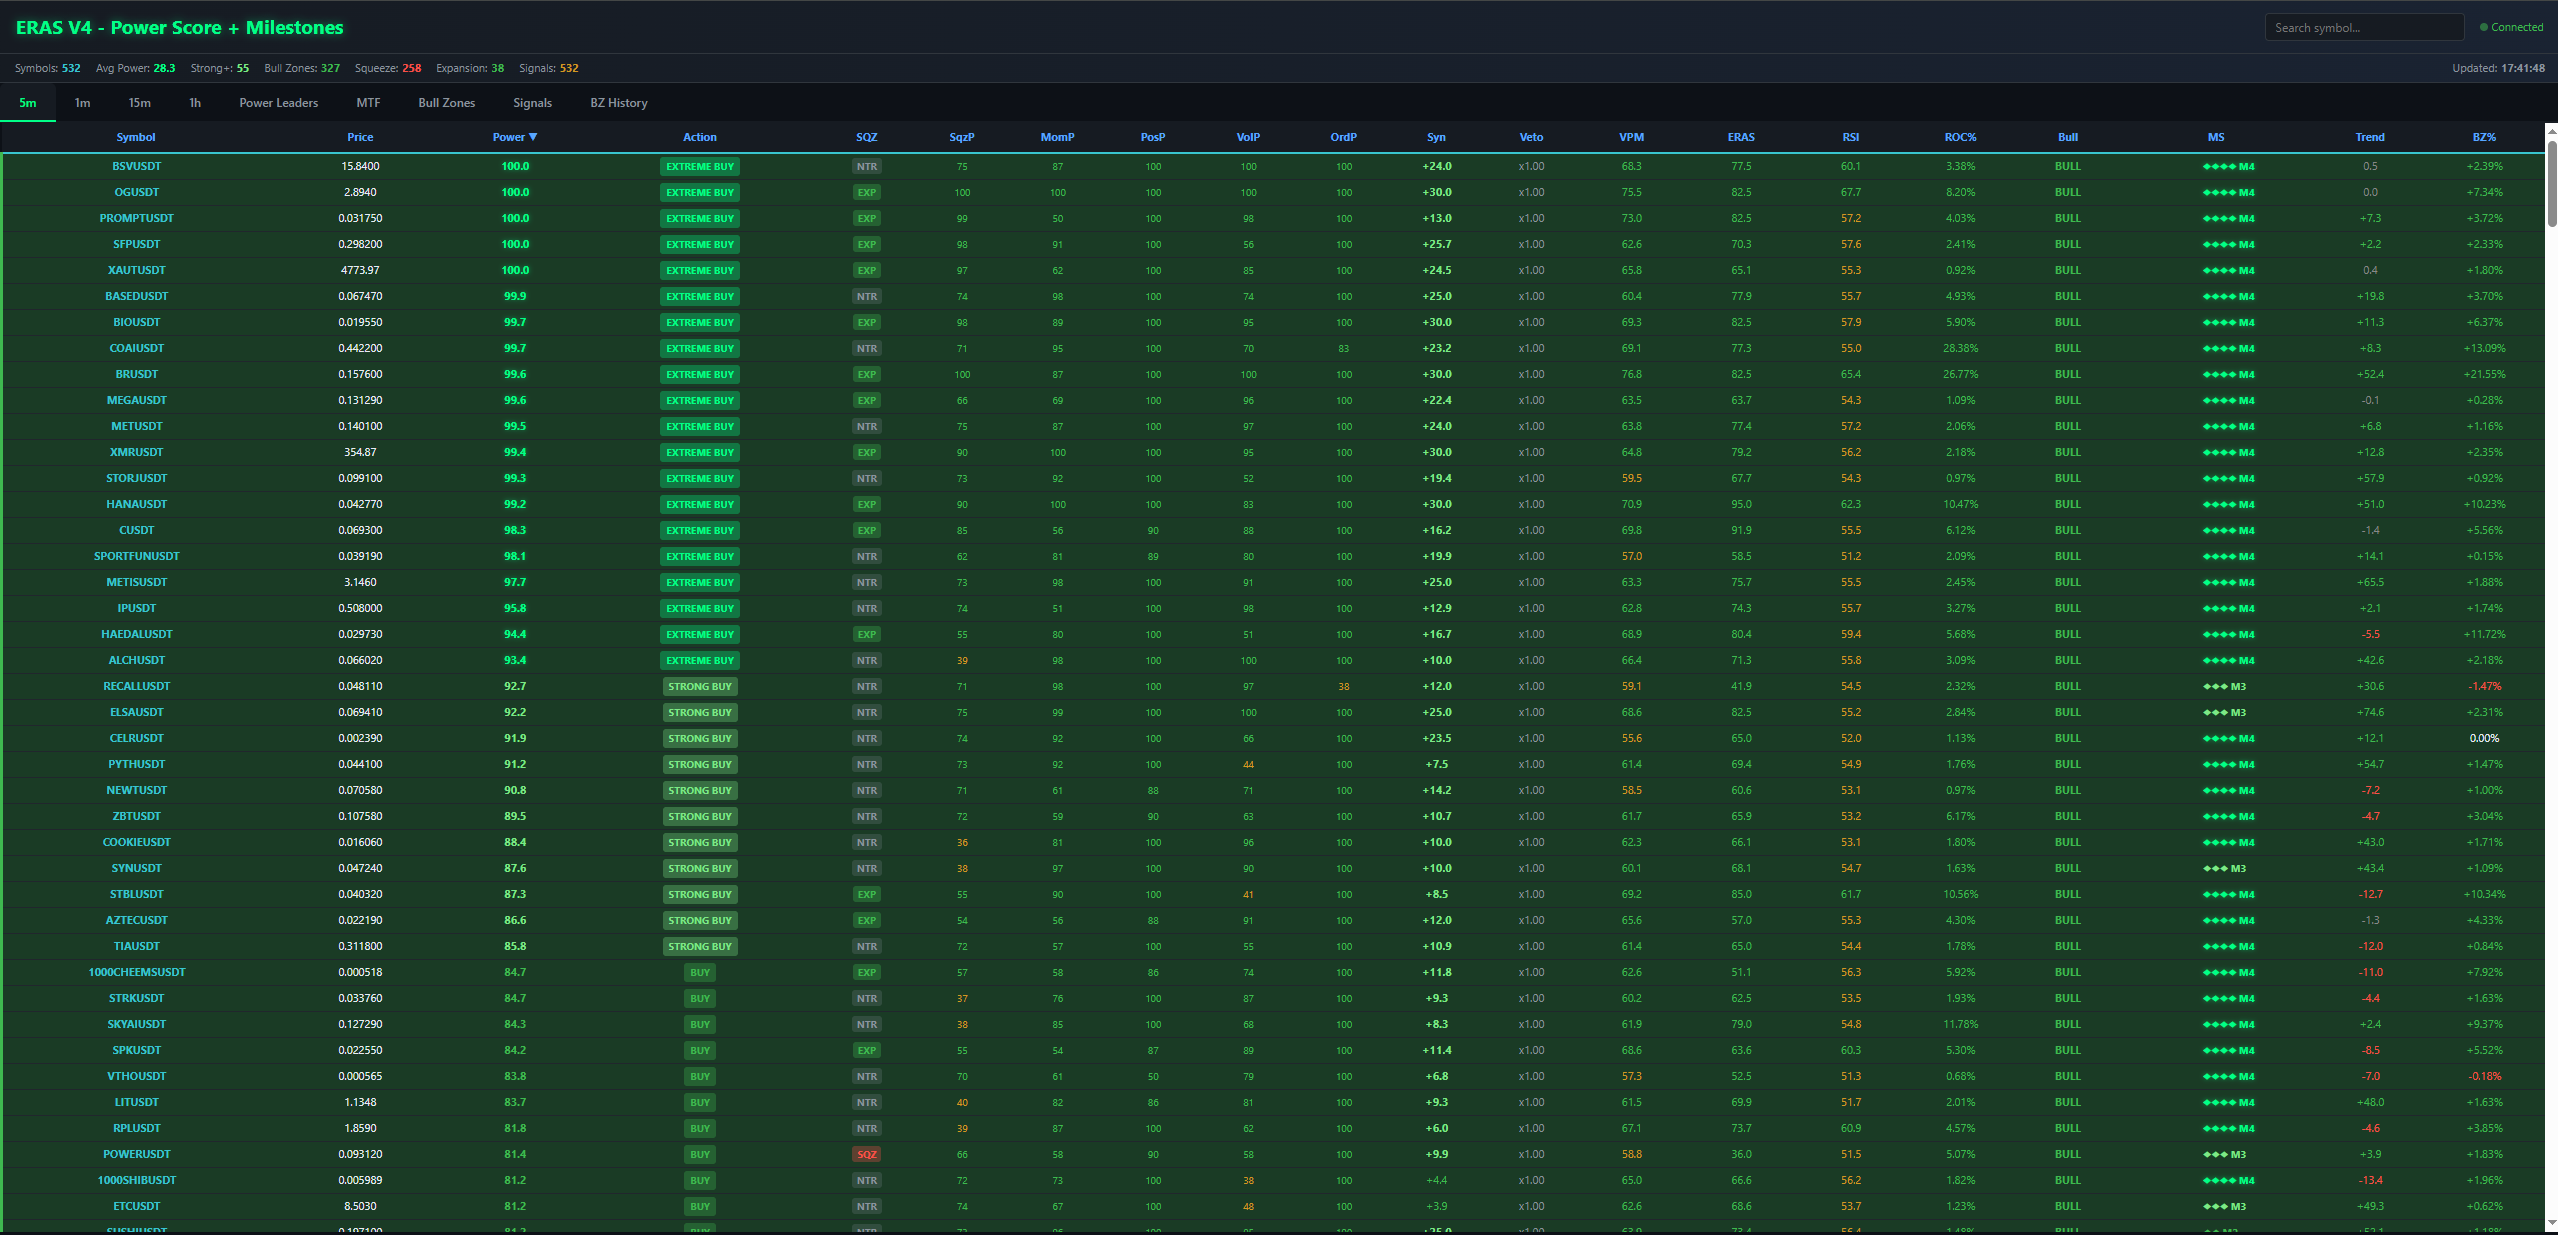Image resolution: width=2558 pixels, height=1235 pixels.
Task: Switch to the 15m timeframe tab
Action: coord(139,103)
